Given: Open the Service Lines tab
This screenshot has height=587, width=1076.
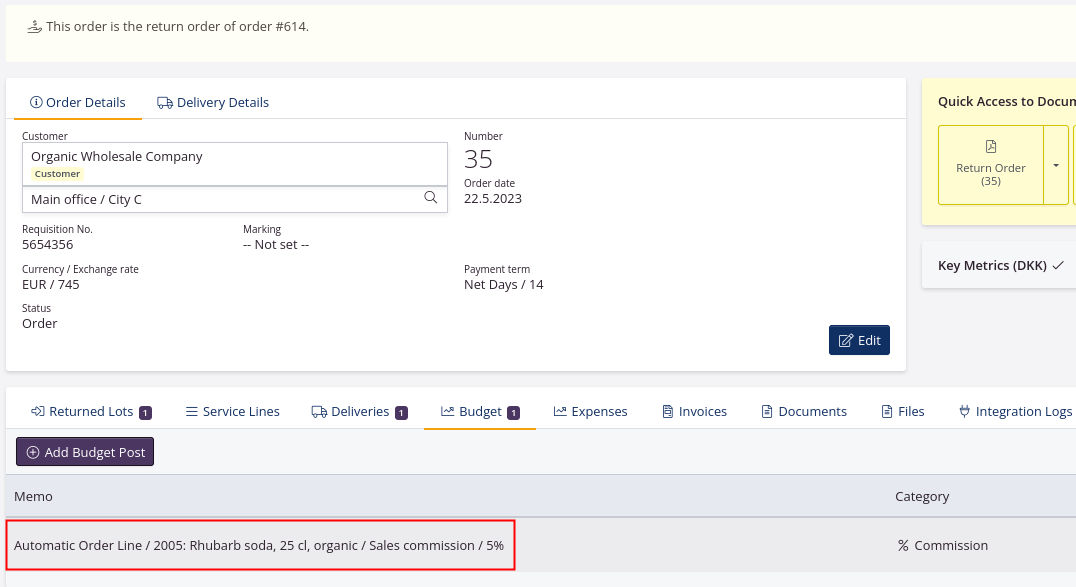Looking at the screenshot, I should pos(232,412).
